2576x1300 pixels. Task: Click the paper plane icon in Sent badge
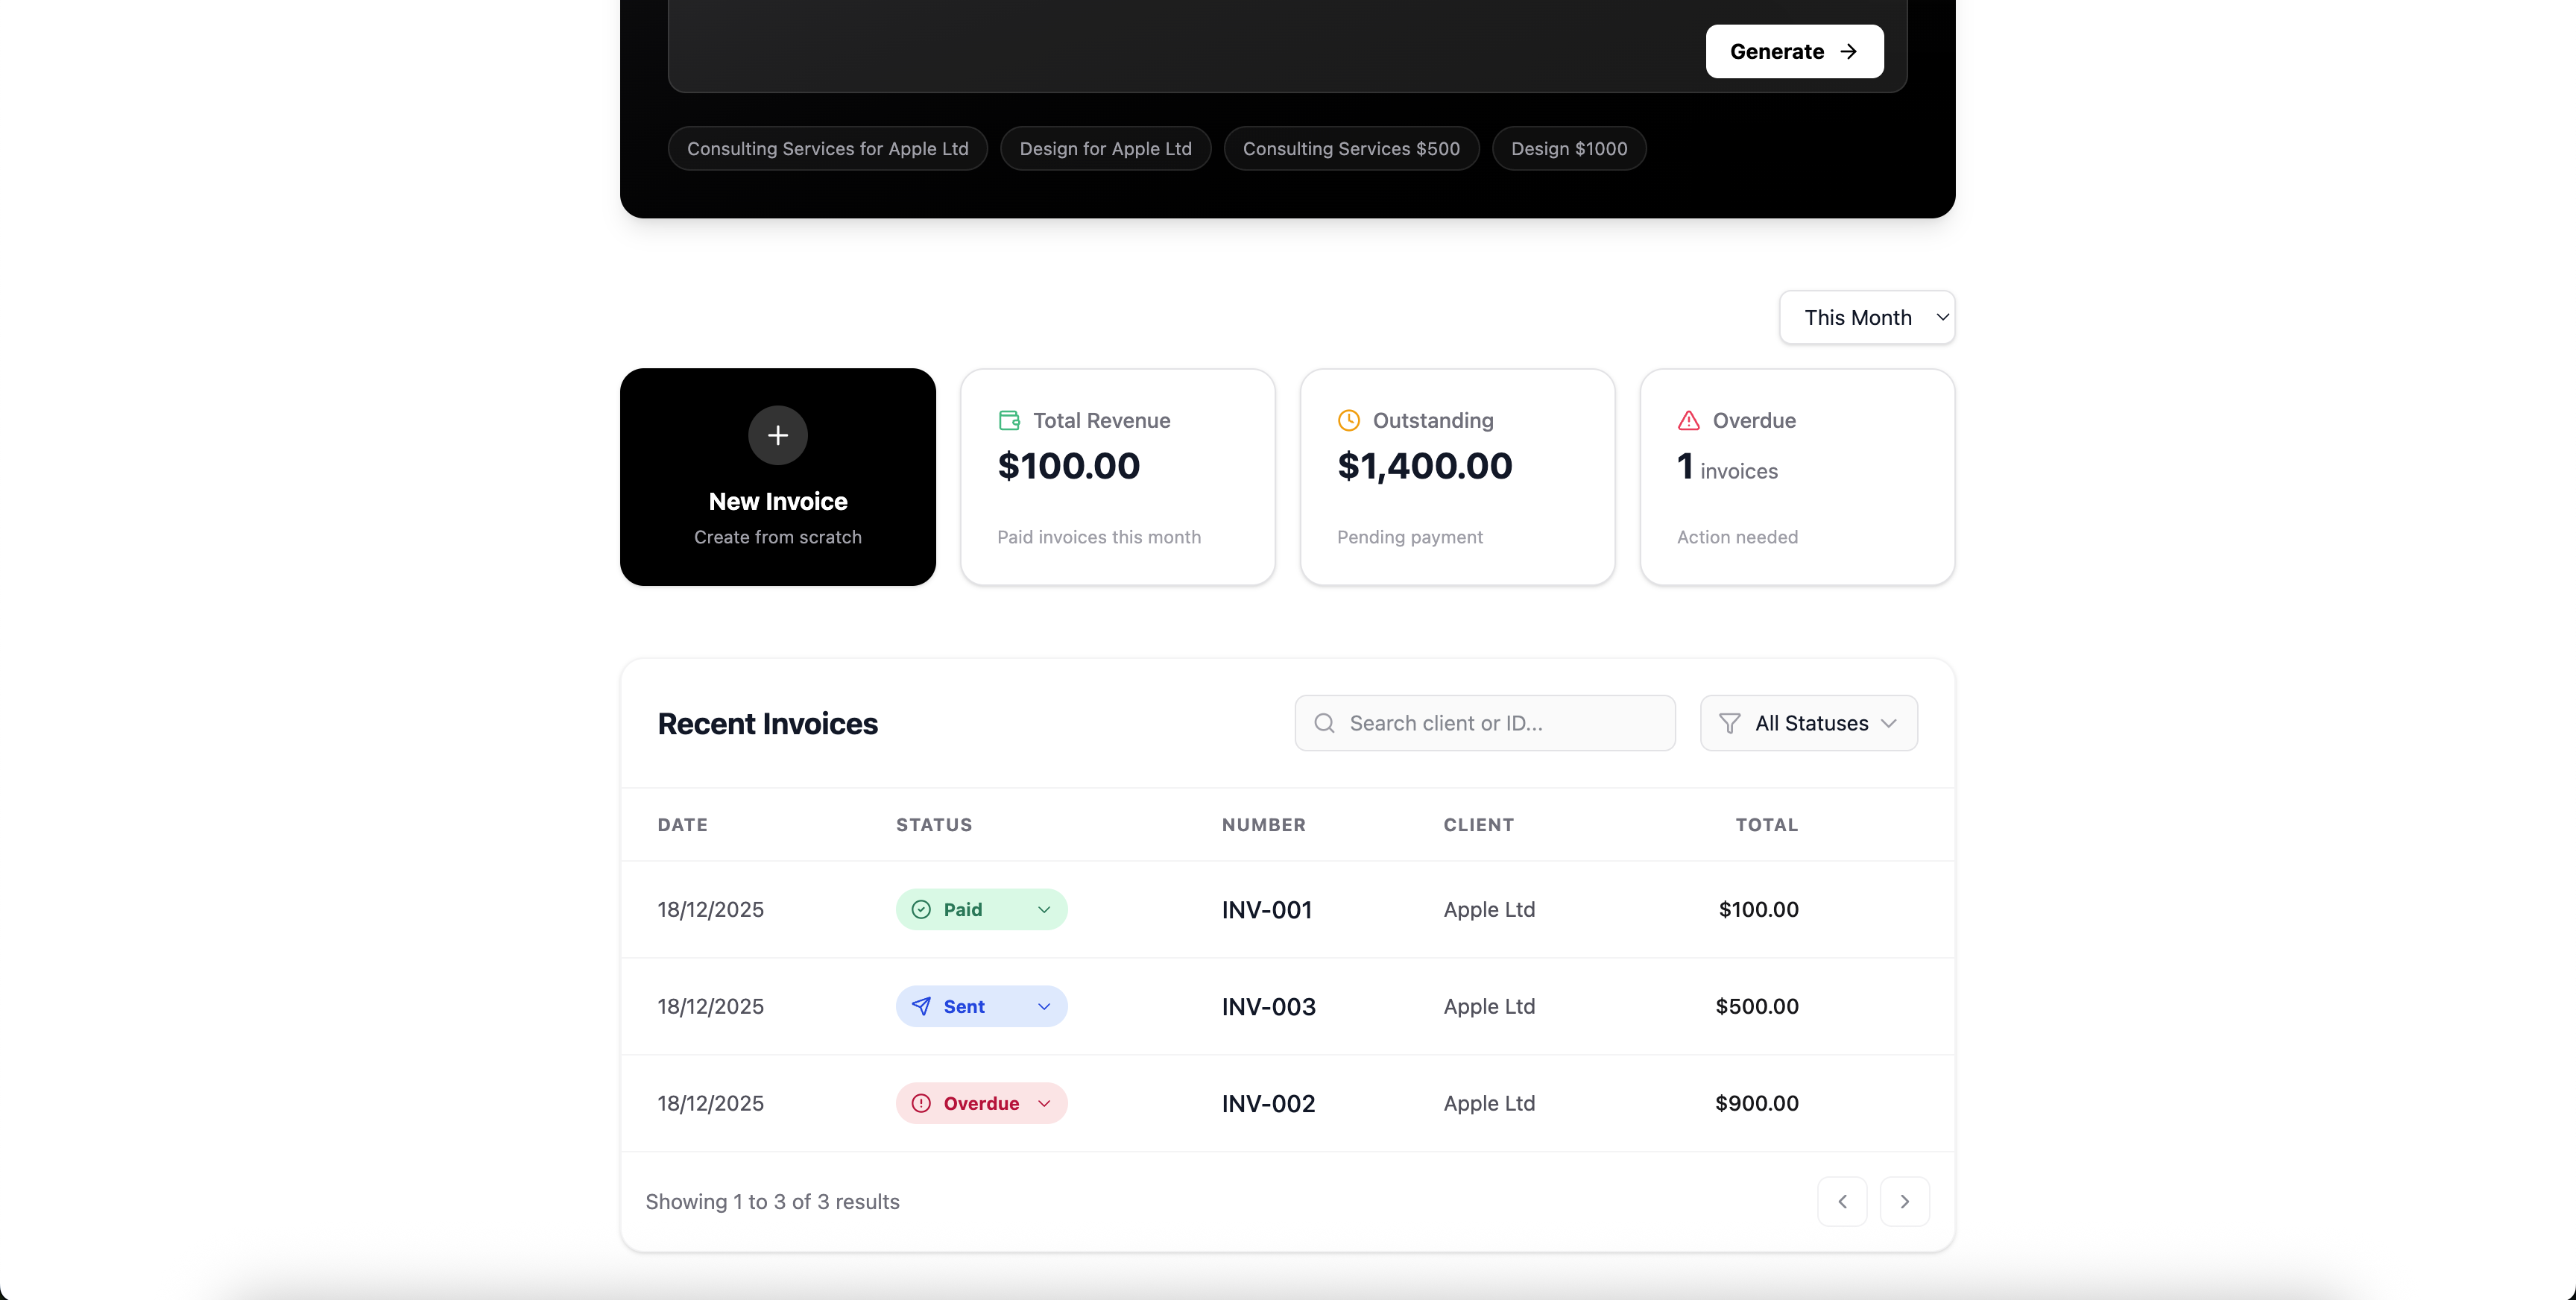[x=921, y=1006]
